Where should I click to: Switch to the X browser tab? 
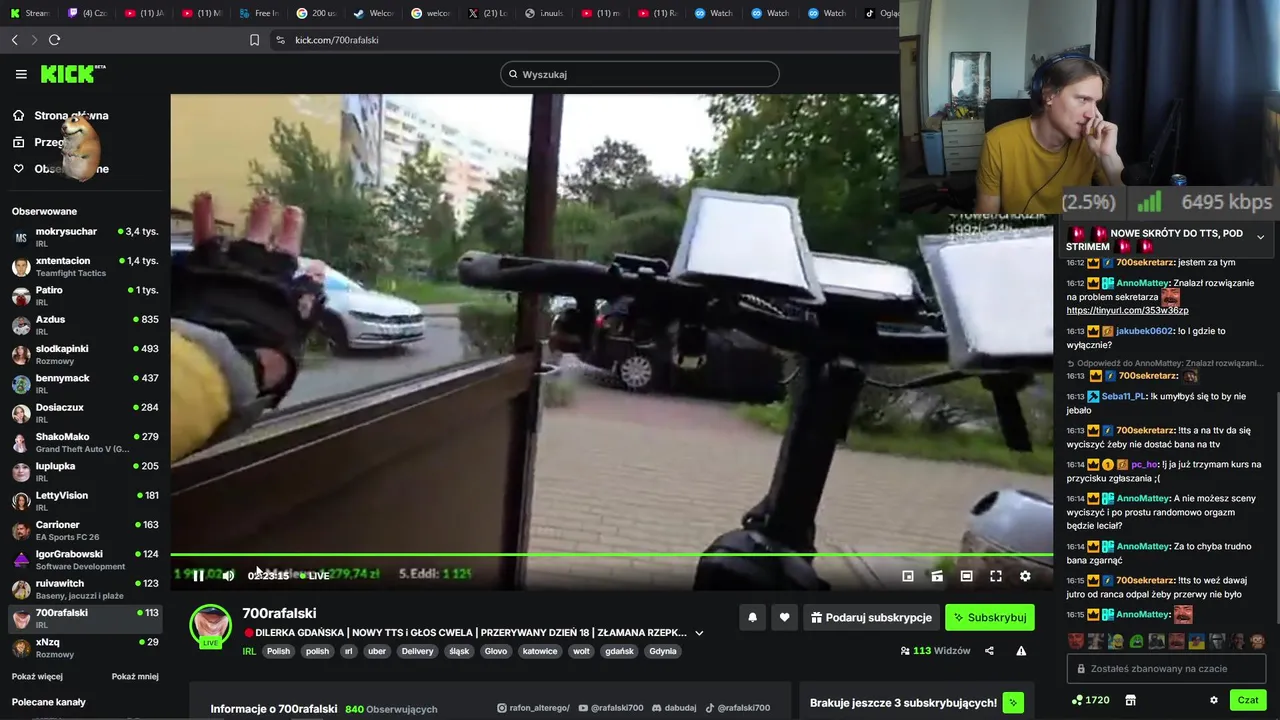488,13
